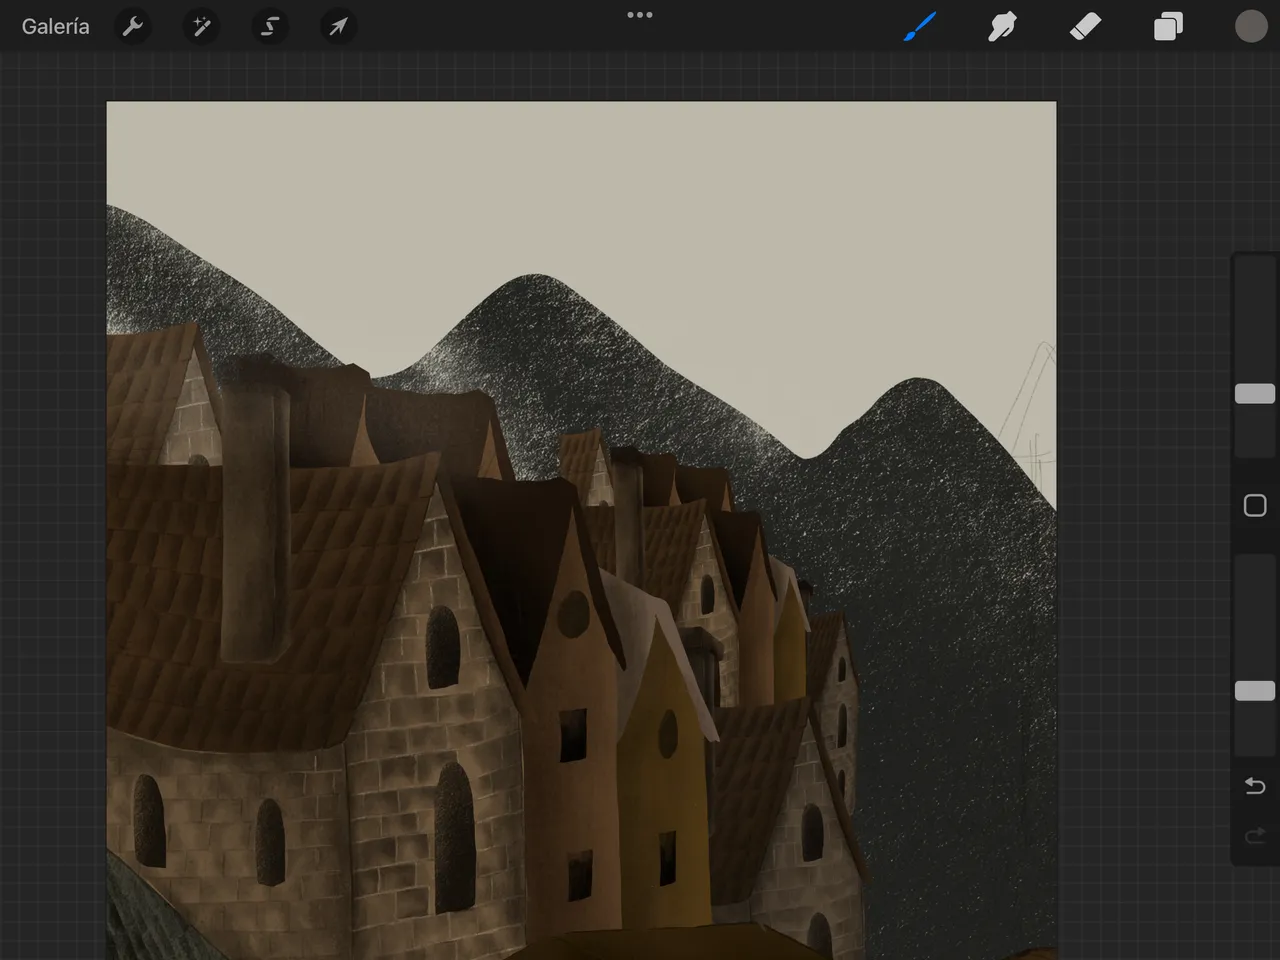Image resolution: width=1280 pixels, height=960 pixels.
Task: Tap the painted canvas artwork
Action: [581, 530]
